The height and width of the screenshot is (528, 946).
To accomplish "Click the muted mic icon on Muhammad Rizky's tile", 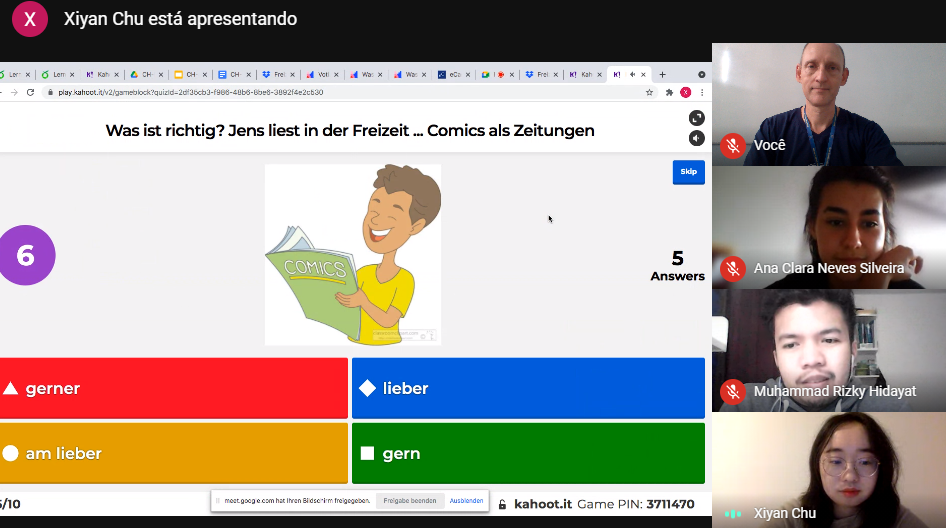I will (732, 391).
